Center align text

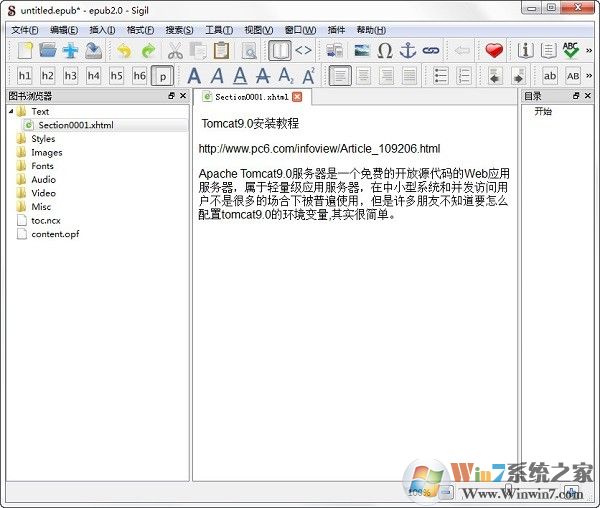coord(364,76)
